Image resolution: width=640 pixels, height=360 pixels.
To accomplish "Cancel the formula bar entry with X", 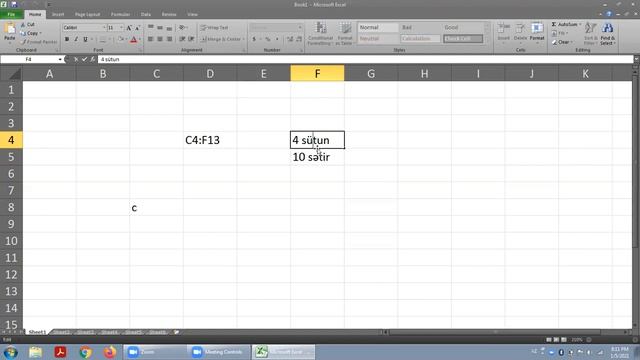I will (76, 60).
